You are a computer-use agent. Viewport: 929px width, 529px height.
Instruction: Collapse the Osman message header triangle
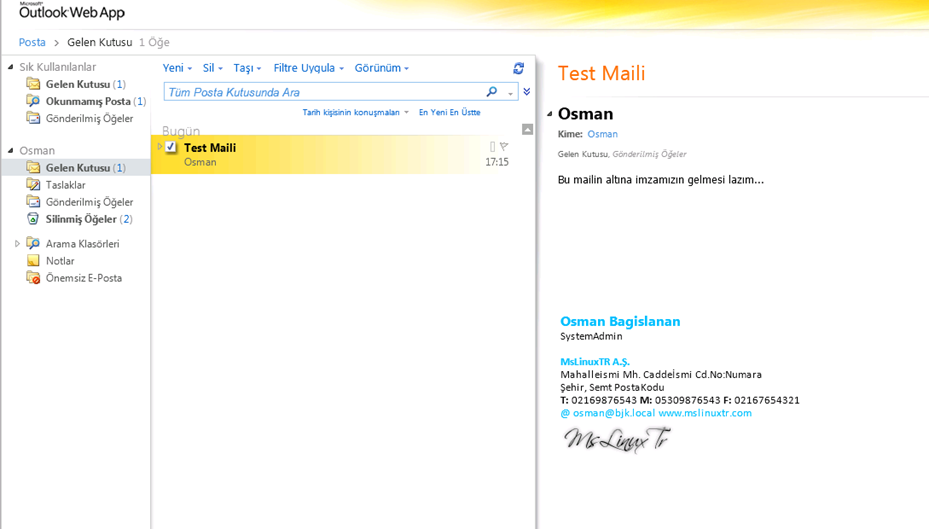(x=549, y=114)
